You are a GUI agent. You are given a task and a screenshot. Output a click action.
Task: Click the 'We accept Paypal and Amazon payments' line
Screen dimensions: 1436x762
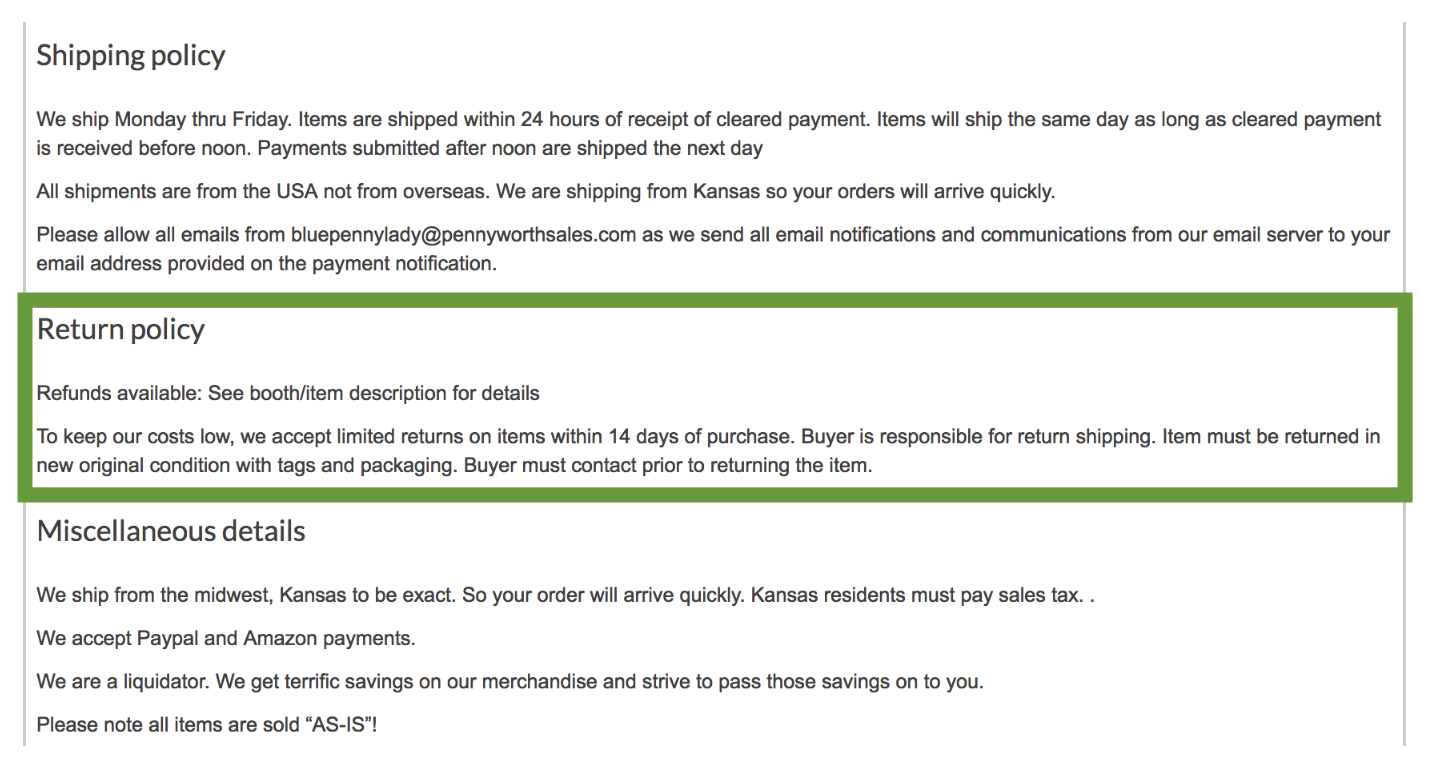[x=226, y=638]
